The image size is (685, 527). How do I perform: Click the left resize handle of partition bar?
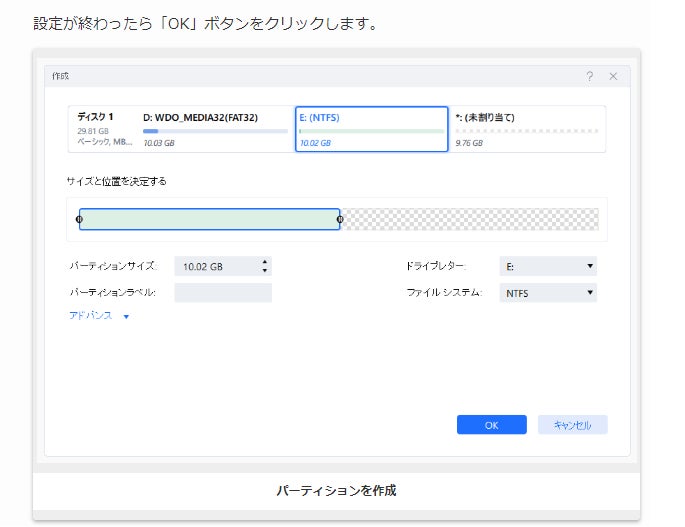(x=80, y=219)
